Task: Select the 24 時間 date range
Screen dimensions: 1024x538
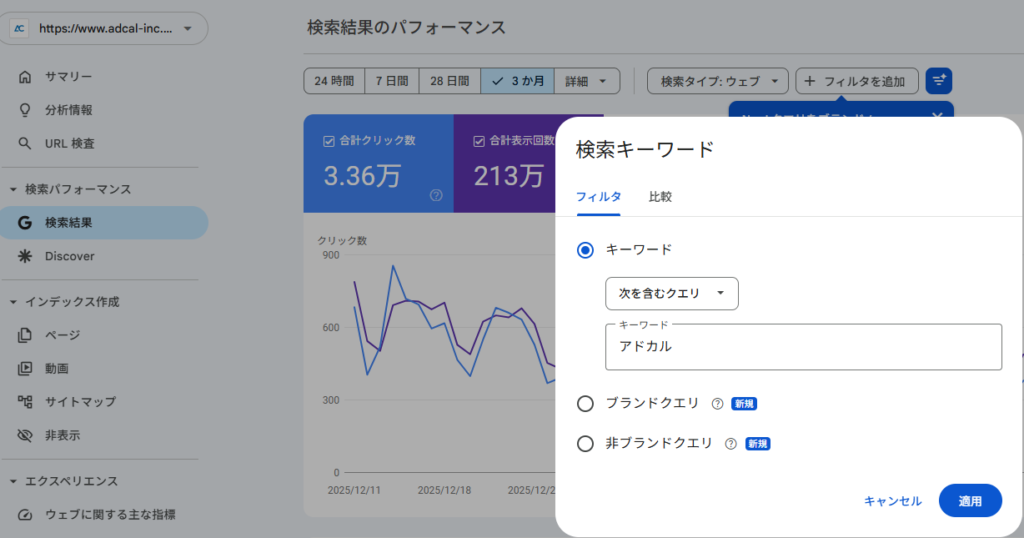Action: point(334,81)
